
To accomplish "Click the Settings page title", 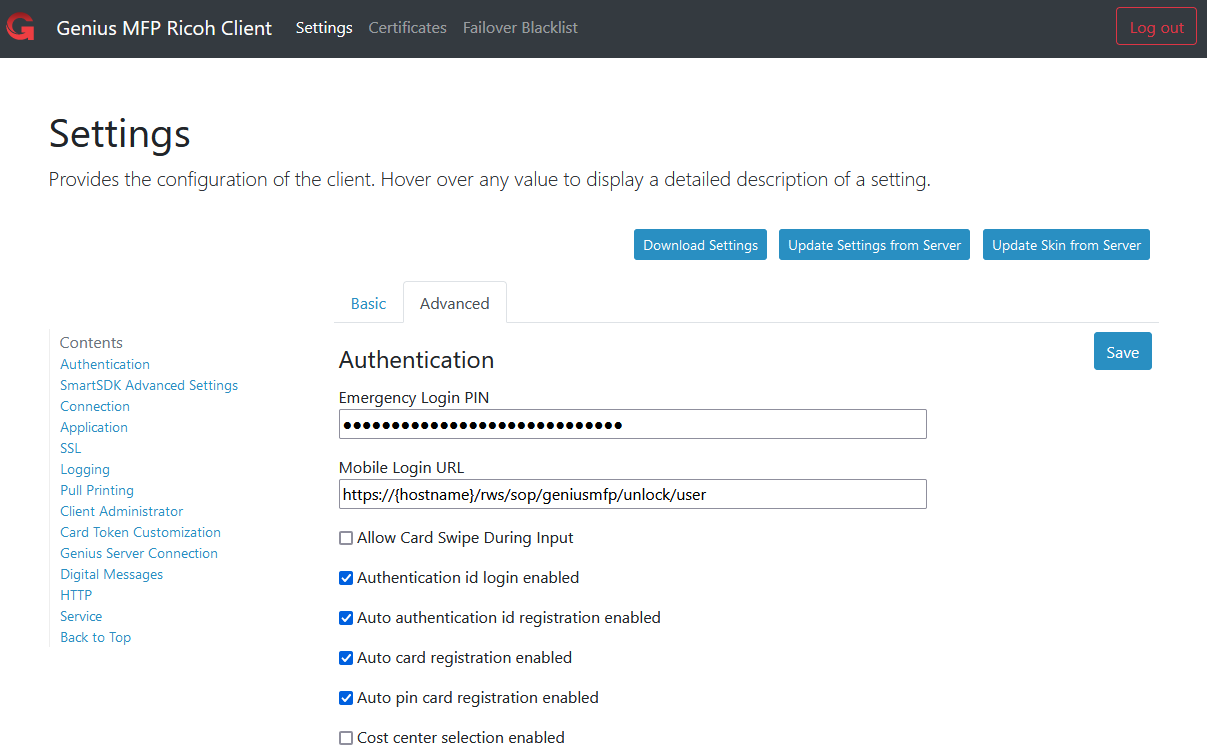I will coord(119,134).
